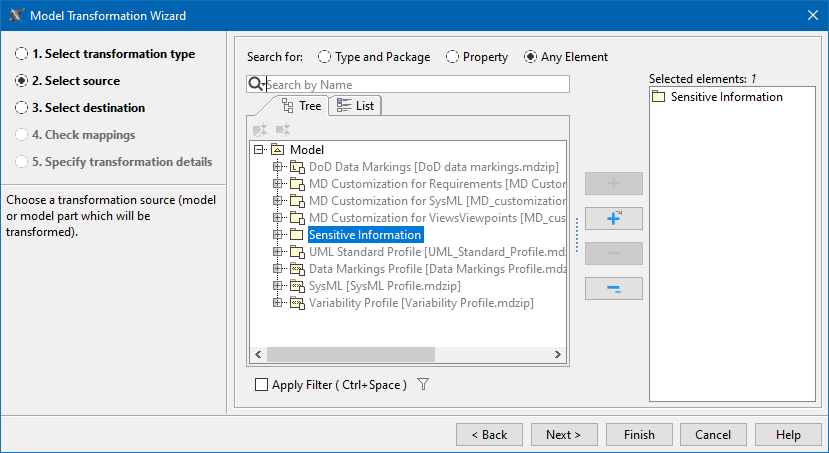
Task: Click the filter funnel icon
Action: pyautogui.click(x=423, y=385)
